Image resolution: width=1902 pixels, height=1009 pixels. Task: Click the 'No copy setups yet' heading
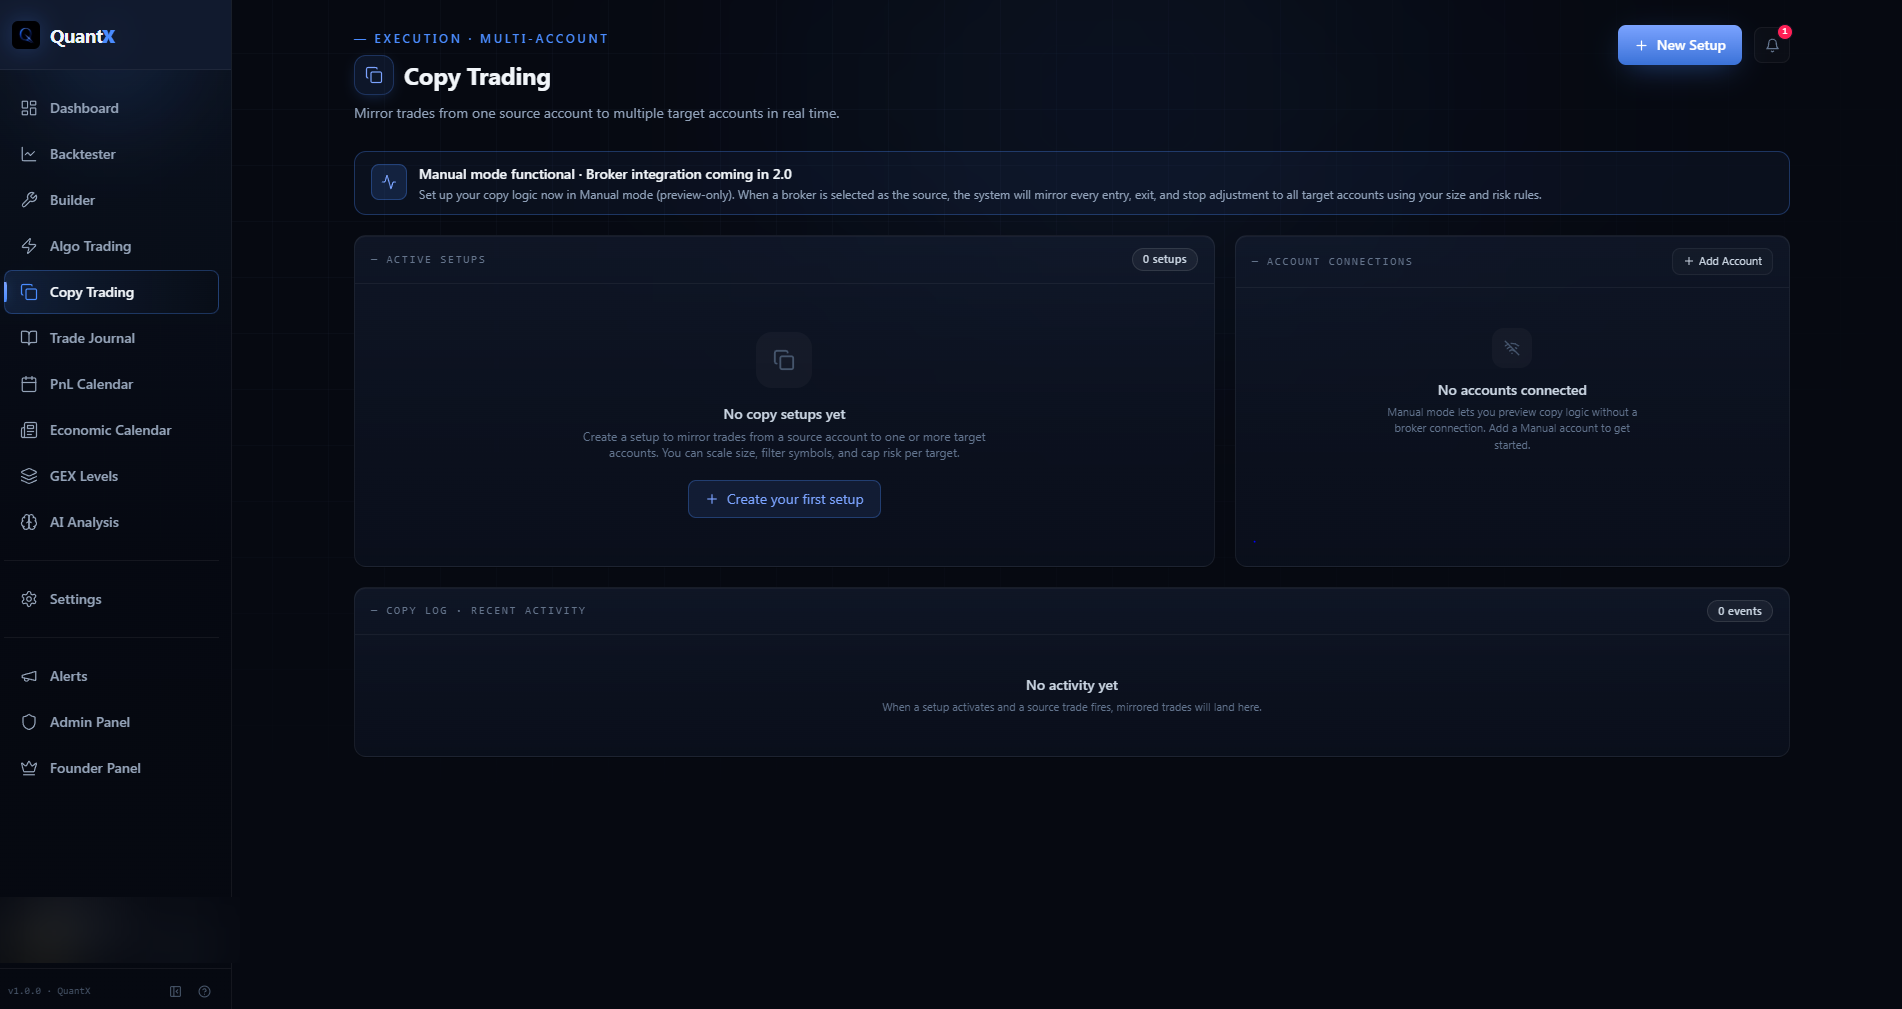(784, 414)
